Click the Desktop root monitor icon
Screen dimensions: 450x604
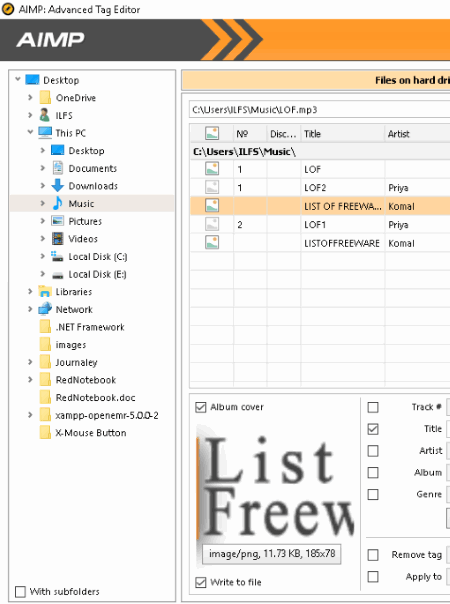tap(32, 80)
